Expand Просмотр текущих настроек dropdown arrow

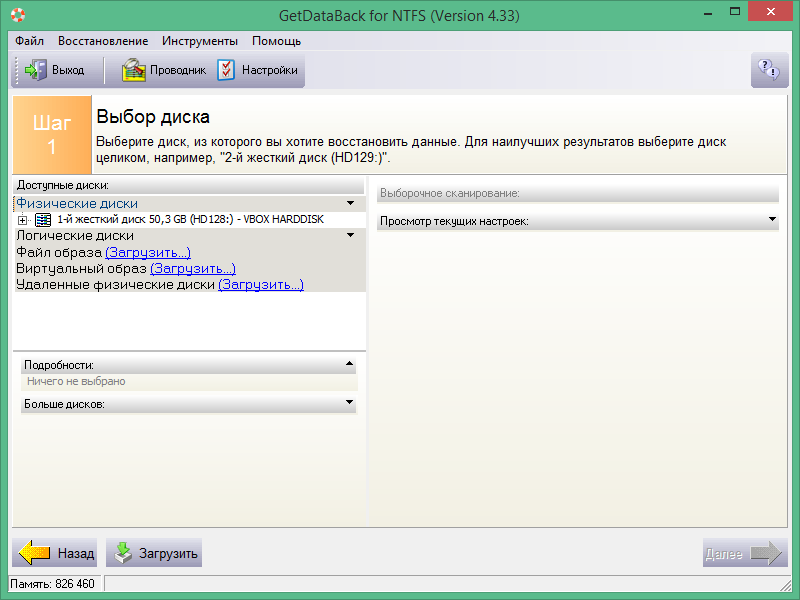(772, 219)
